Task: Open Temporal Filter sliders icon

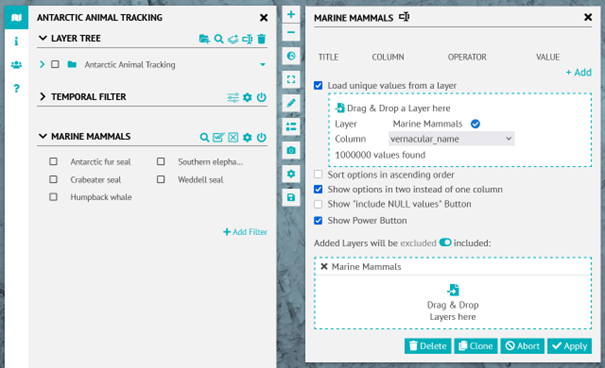Action: (x=233, y=97)
